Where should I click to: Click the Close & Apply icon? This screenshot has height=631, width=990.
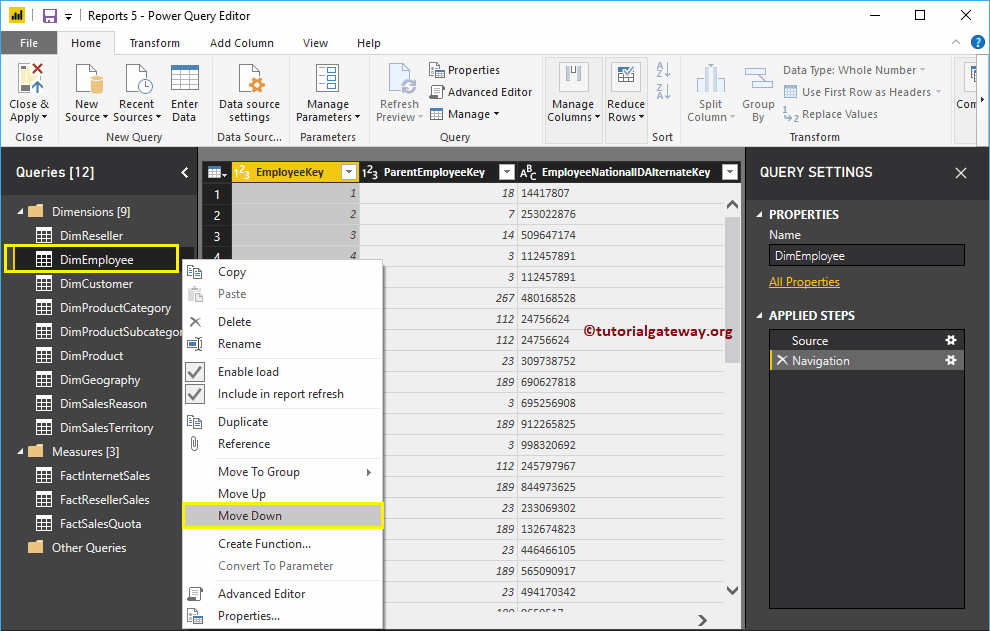click(x=28, y=80)
